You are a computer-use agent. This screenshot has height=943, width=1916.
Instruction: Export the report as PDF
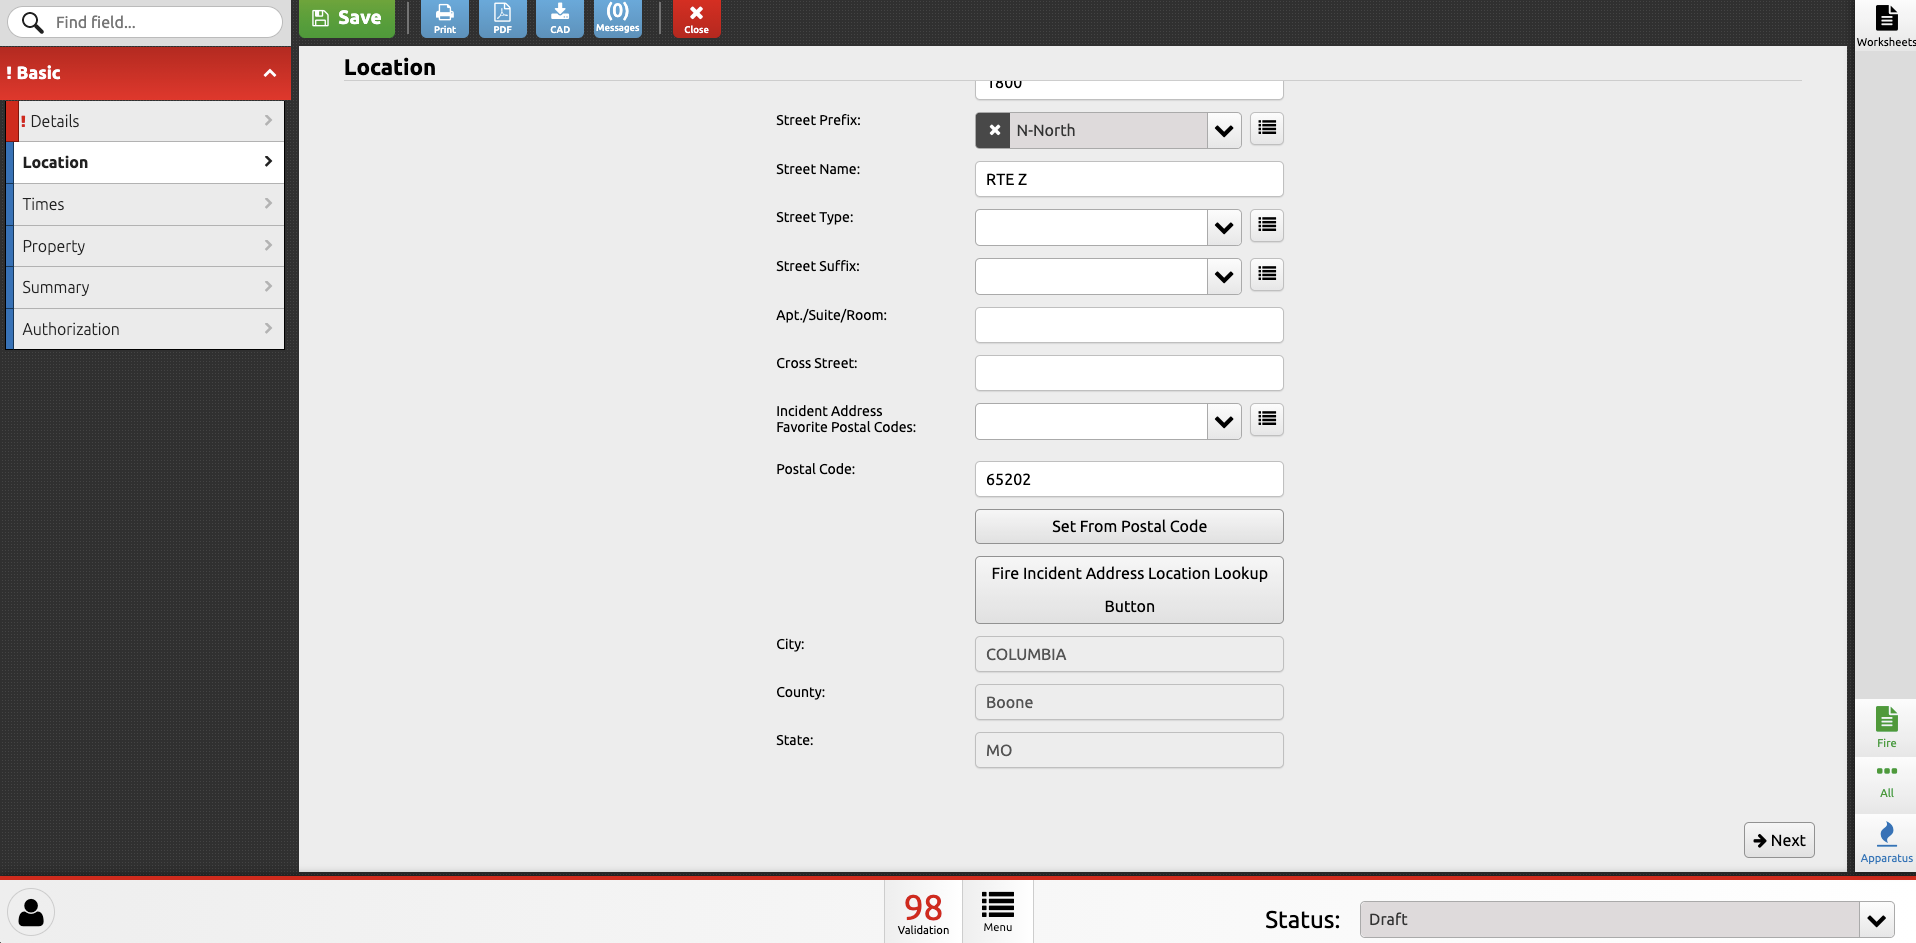click(502, 18)
